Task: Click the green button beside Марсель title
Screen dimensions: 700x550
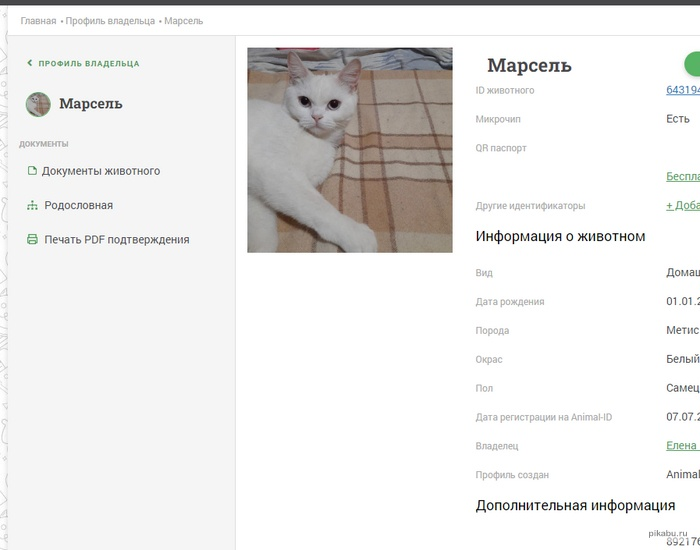Action: click(x=692, y=65)
